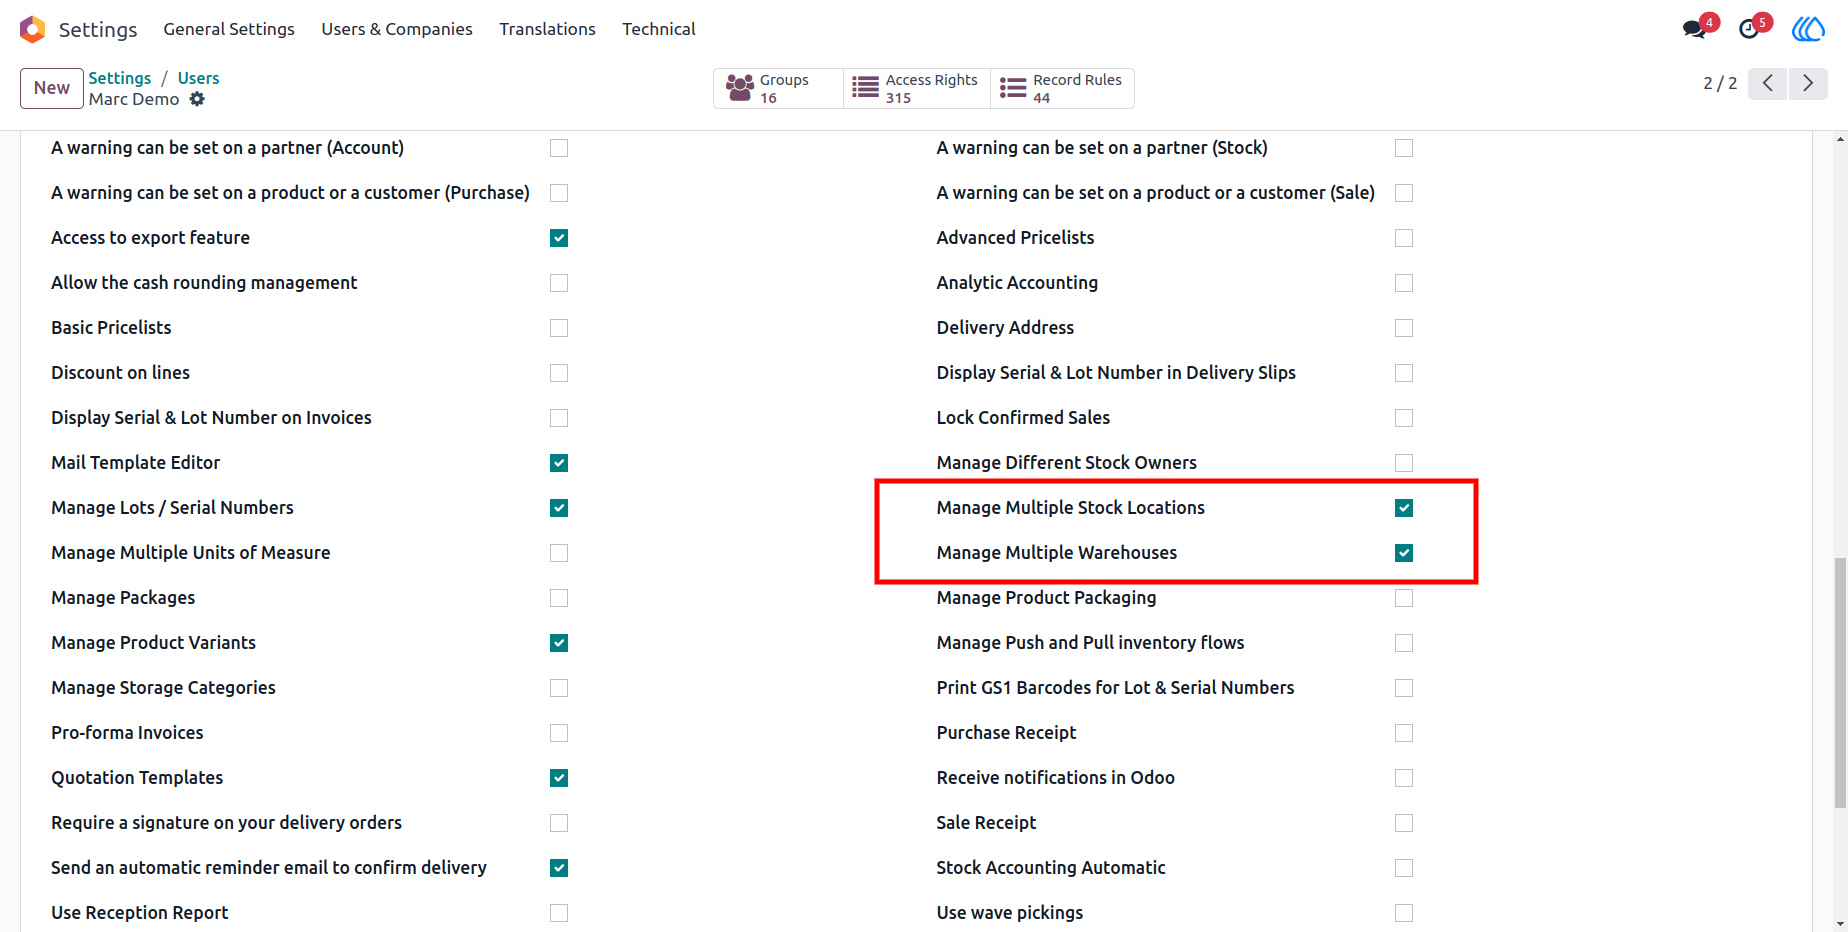
Task: Click the user avatar icon in top right
Action: 1808,29
